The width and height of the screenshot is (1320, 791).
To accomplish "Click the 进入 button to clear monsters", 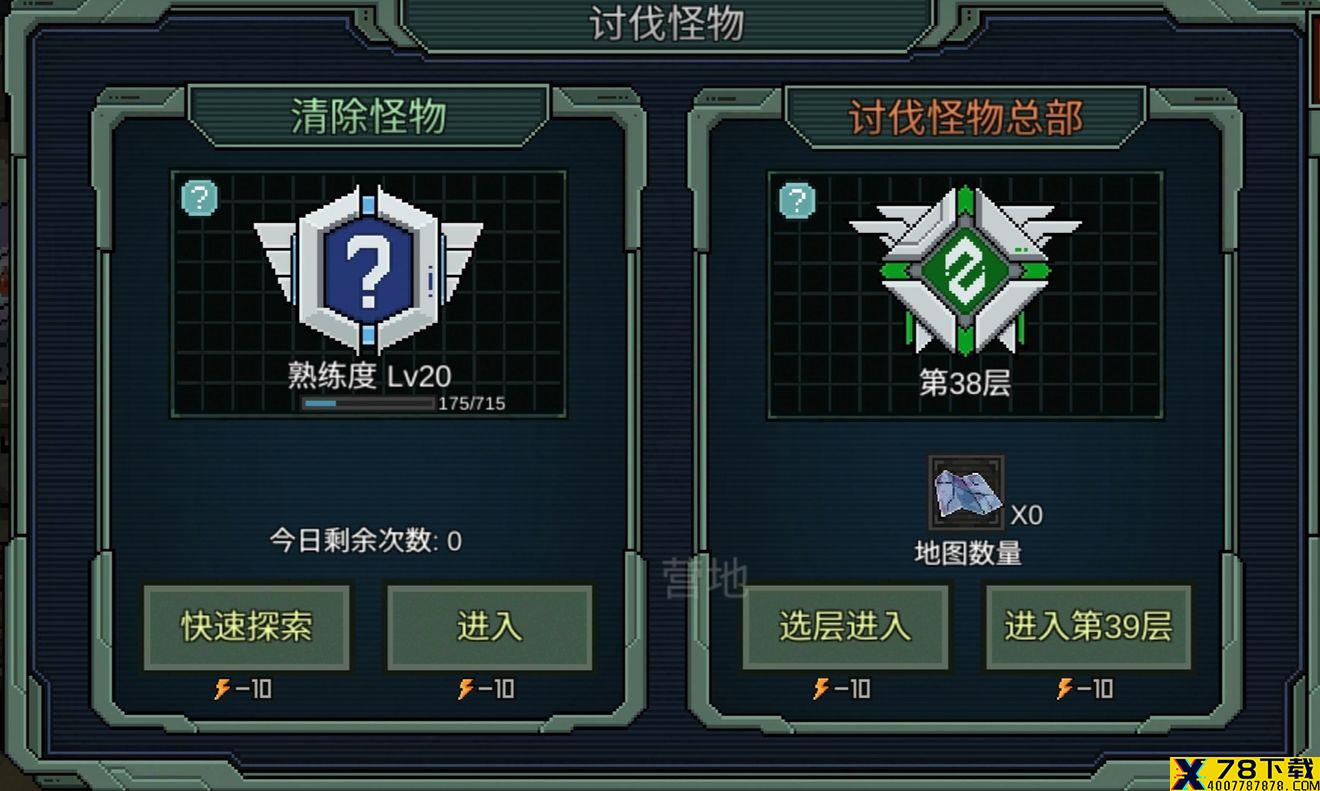I will (x=490, y=627).
